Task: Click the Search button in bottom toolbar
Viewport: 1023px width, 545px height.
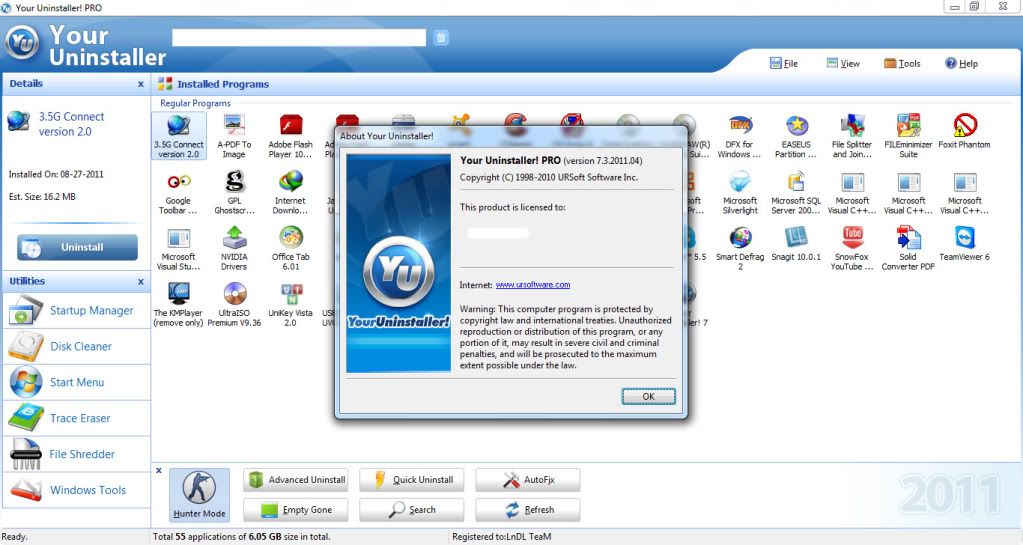Action: pos(412,510)
